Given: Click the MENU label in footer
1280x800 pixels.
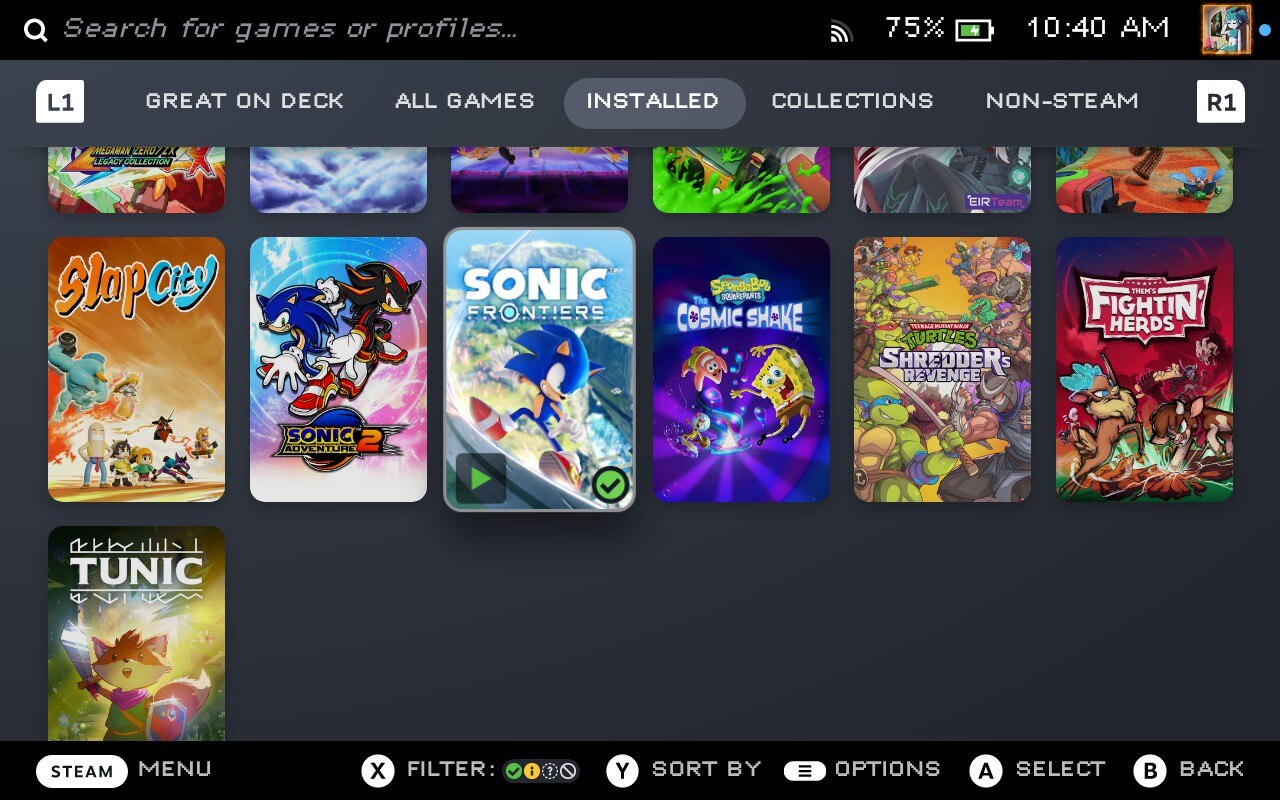Looking at the screenshot, I should pos(175,769).
